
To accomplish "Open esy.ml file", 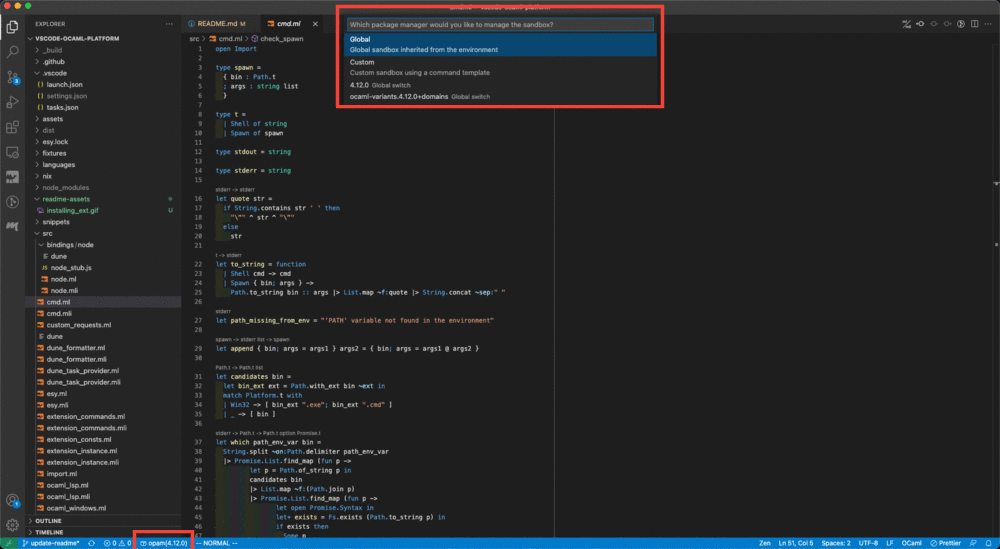I will (x=103, y=393).
